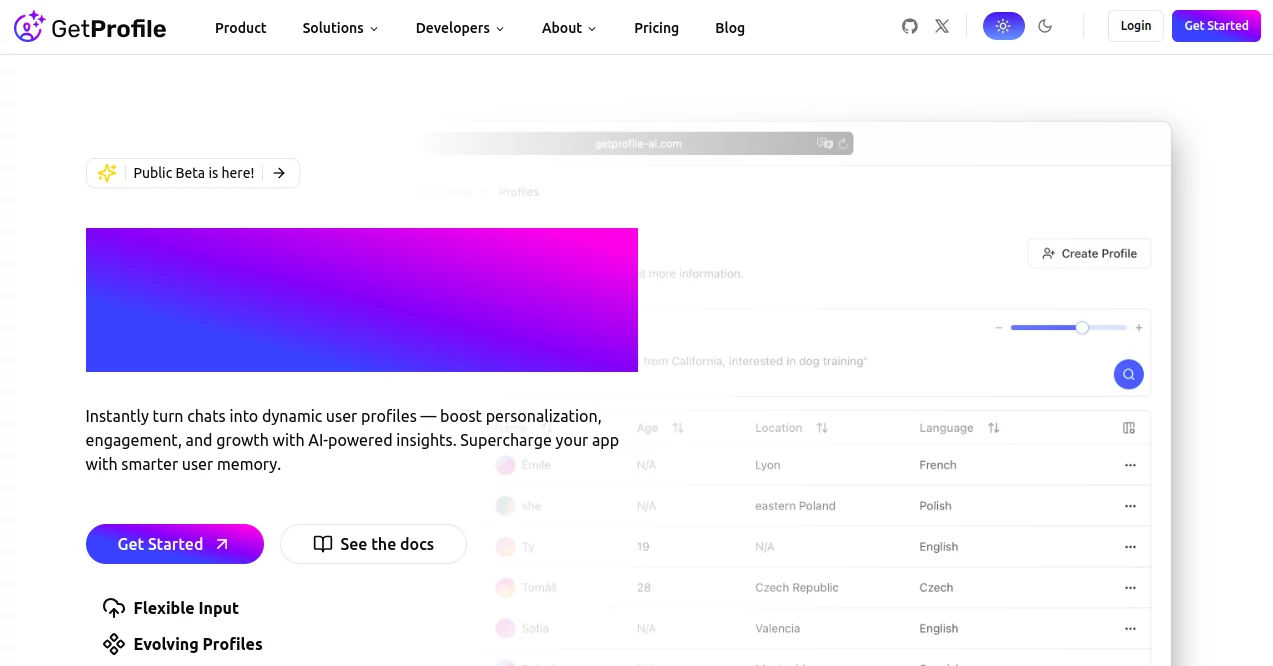Click the Evolving Profiles icon

pos(114,644)
